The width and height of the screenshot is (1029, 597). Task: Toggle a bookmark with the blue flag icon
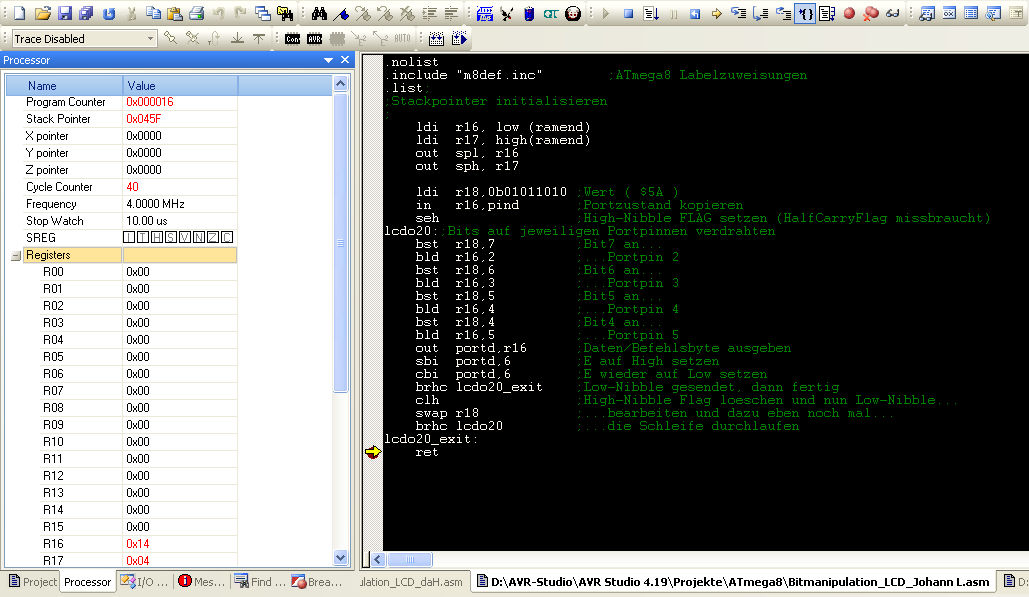(x=341, y=13)
